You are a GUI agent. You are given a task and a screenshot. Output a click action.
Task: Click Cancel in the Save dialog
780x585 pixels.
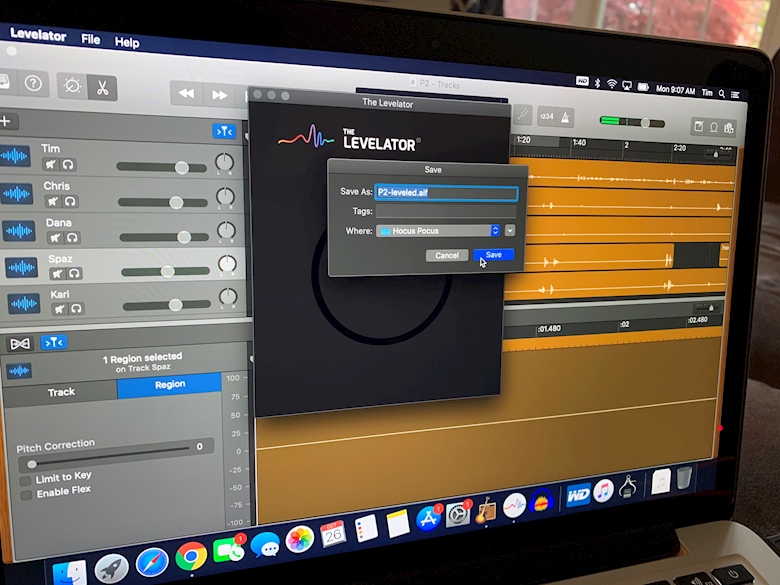click(x=447, y=256)
